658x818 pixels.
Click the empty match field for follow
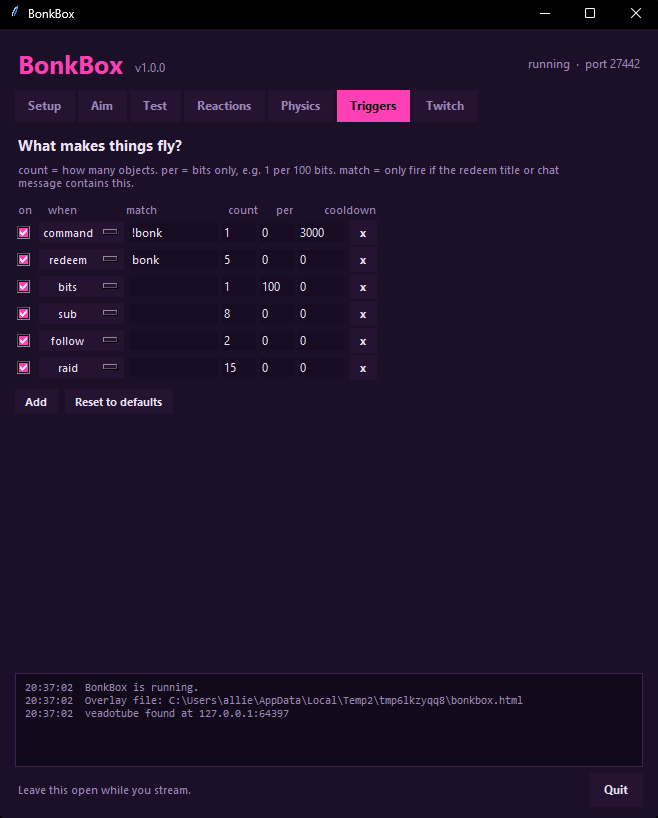[x=174, y=341]
